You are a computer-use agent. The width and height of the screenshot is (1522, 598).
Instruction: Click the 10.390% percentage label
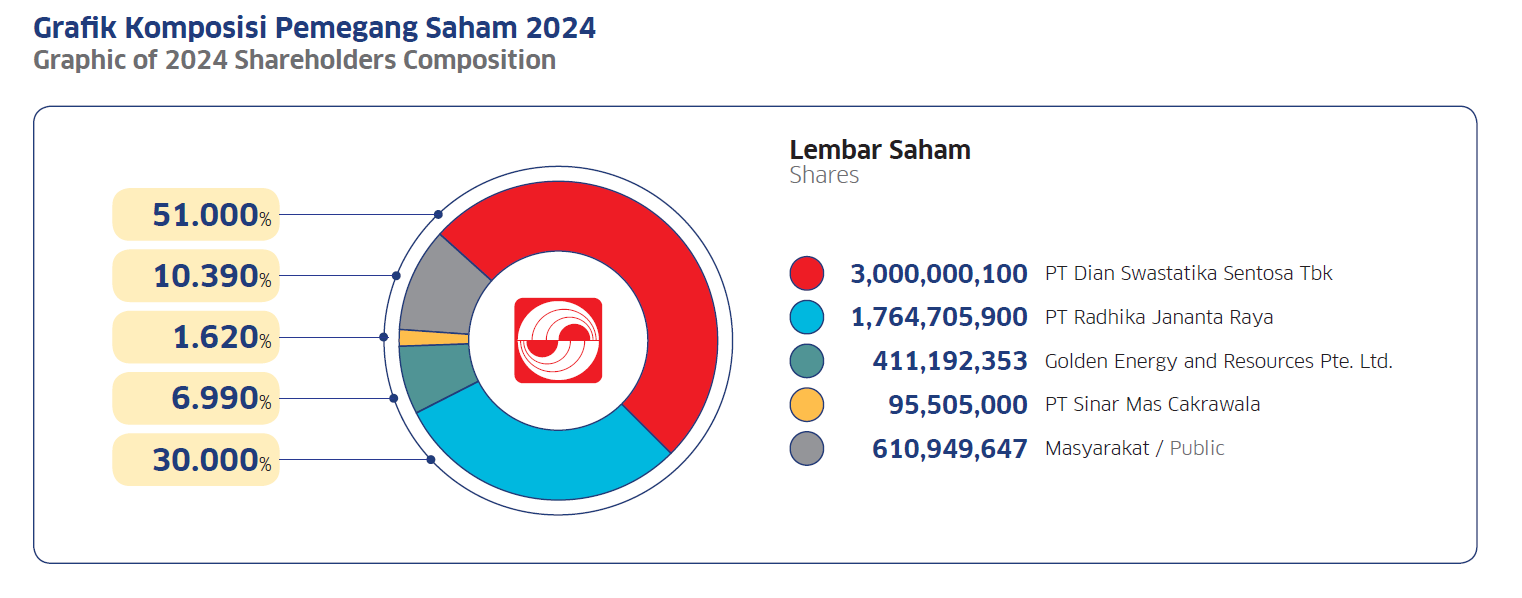pos(195,276)
